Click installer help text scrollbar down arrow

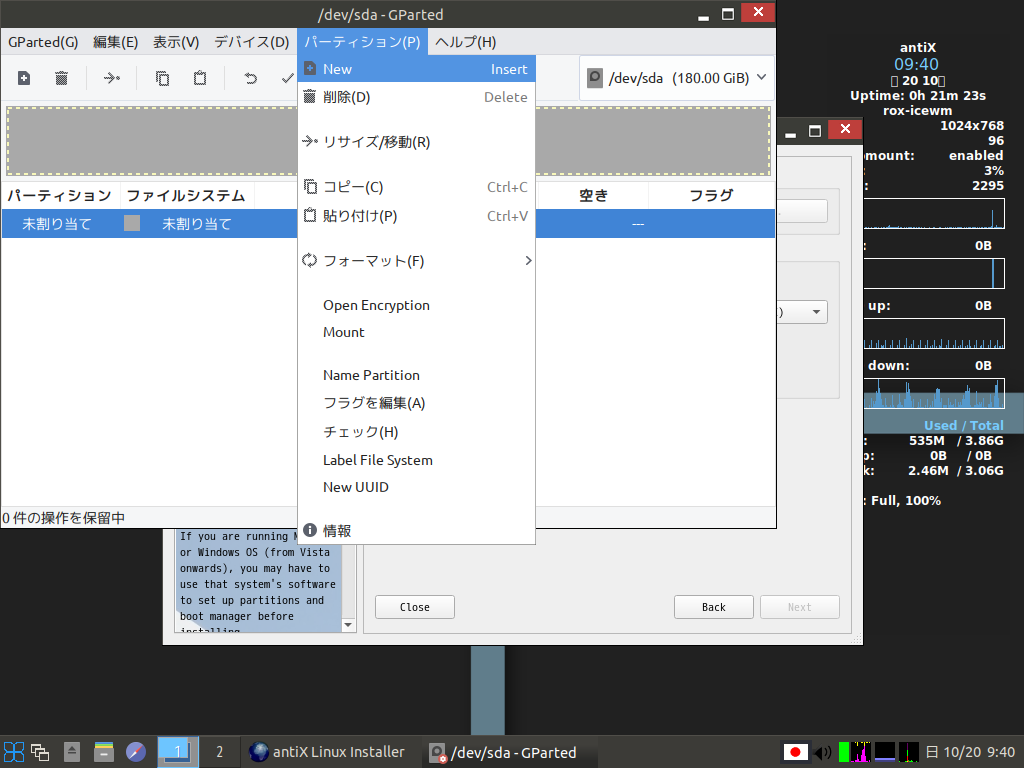pos(348,625)
